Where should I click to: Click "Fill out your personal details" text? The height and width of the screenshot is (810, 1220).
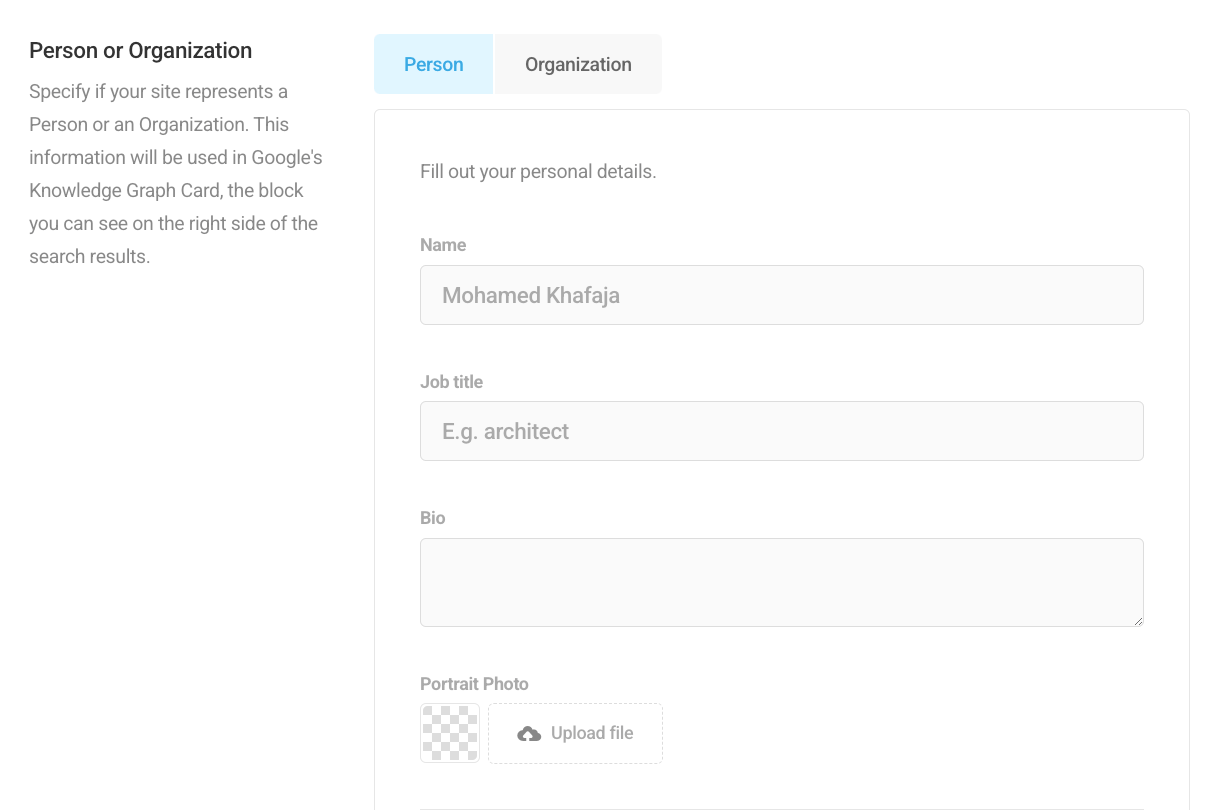point(538,171)
